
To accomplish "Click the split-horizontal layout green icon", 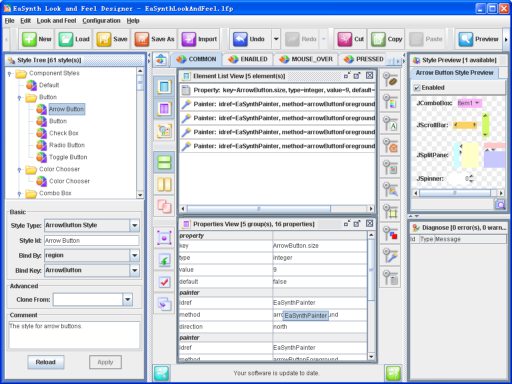I will [164, 162].
